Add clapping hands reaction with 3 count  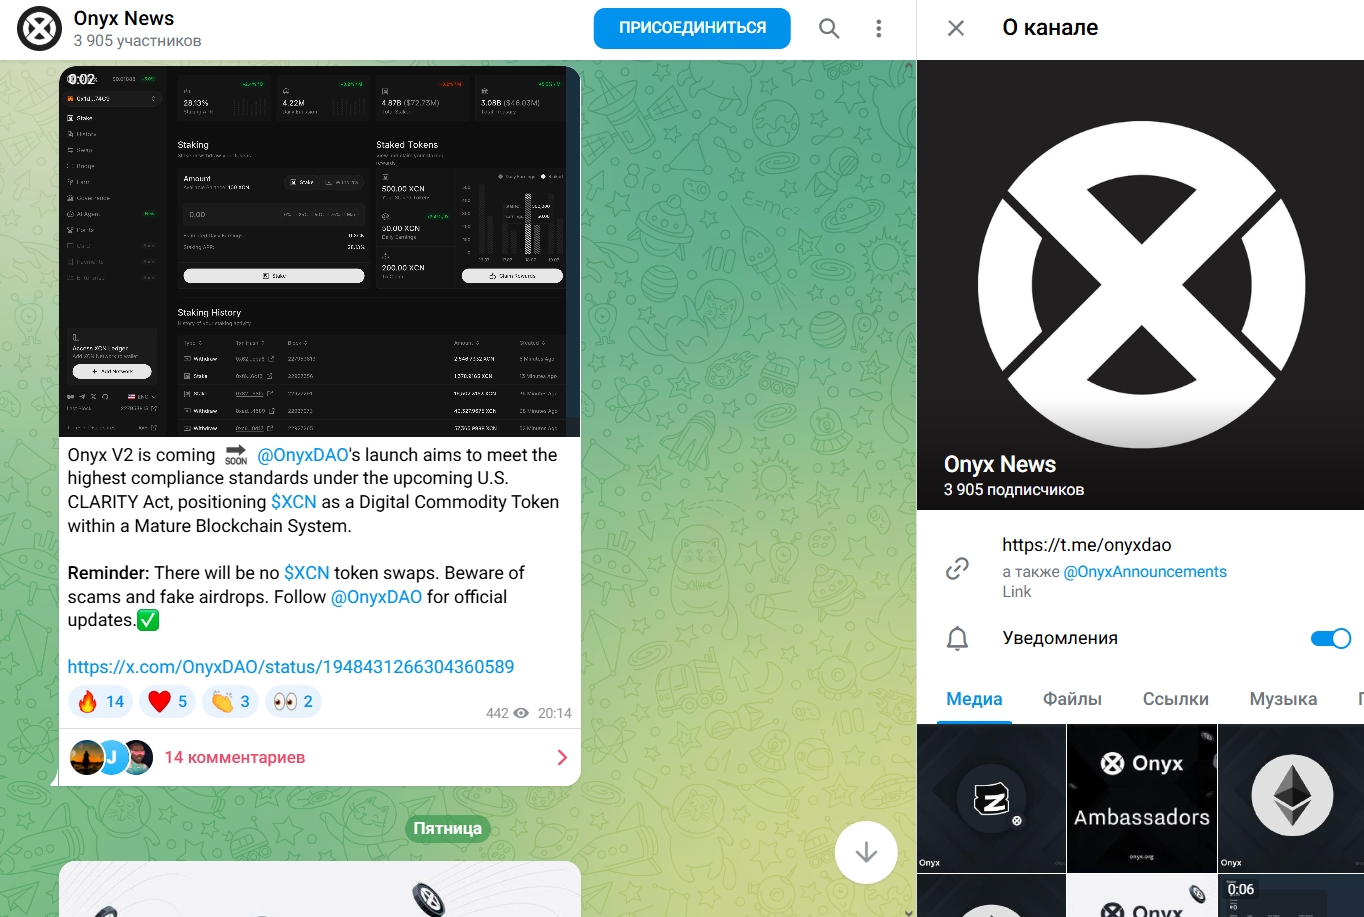tap(230, 702)
